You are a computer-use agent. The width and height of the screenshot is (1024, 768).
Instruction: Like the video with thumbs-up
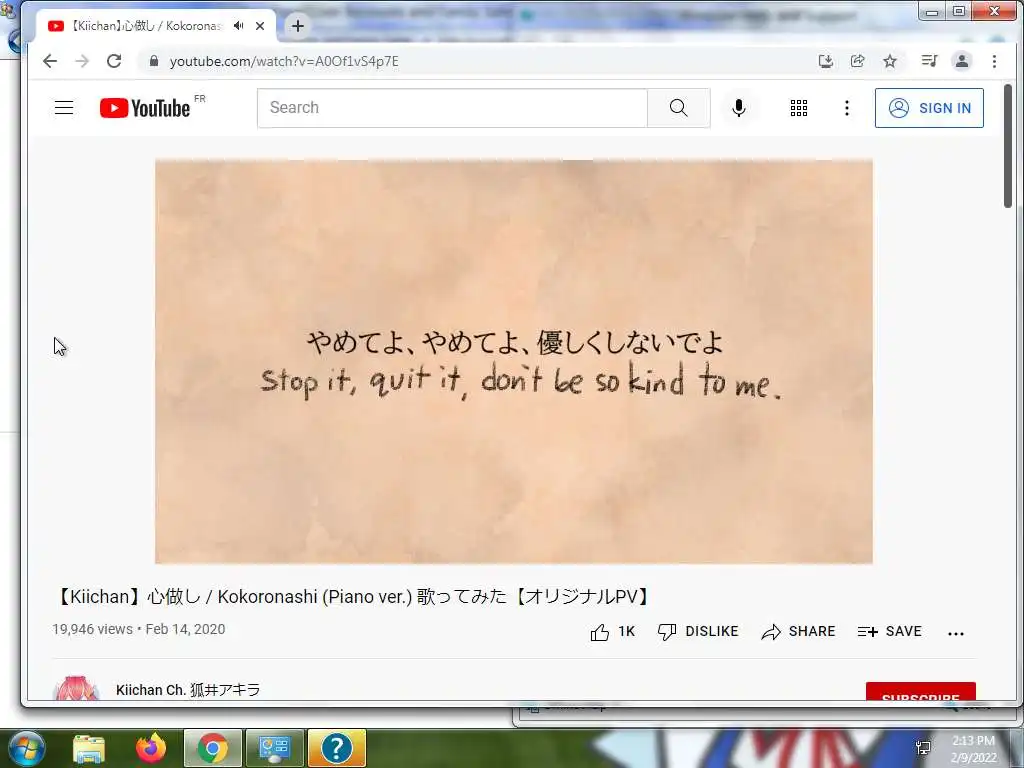tap(612, 632)
